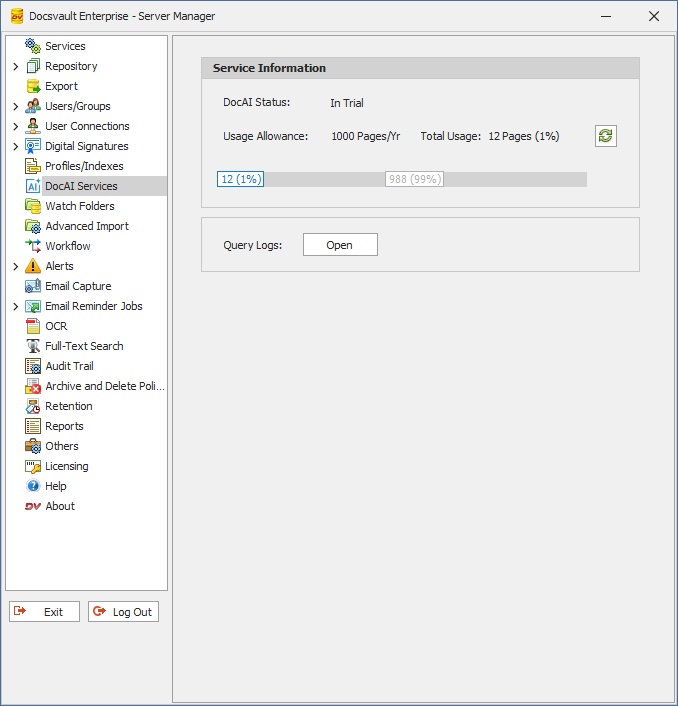678x706 pixels.
Task: Click the '12 Pages (1%)' total usage
Action: [524, 136]
